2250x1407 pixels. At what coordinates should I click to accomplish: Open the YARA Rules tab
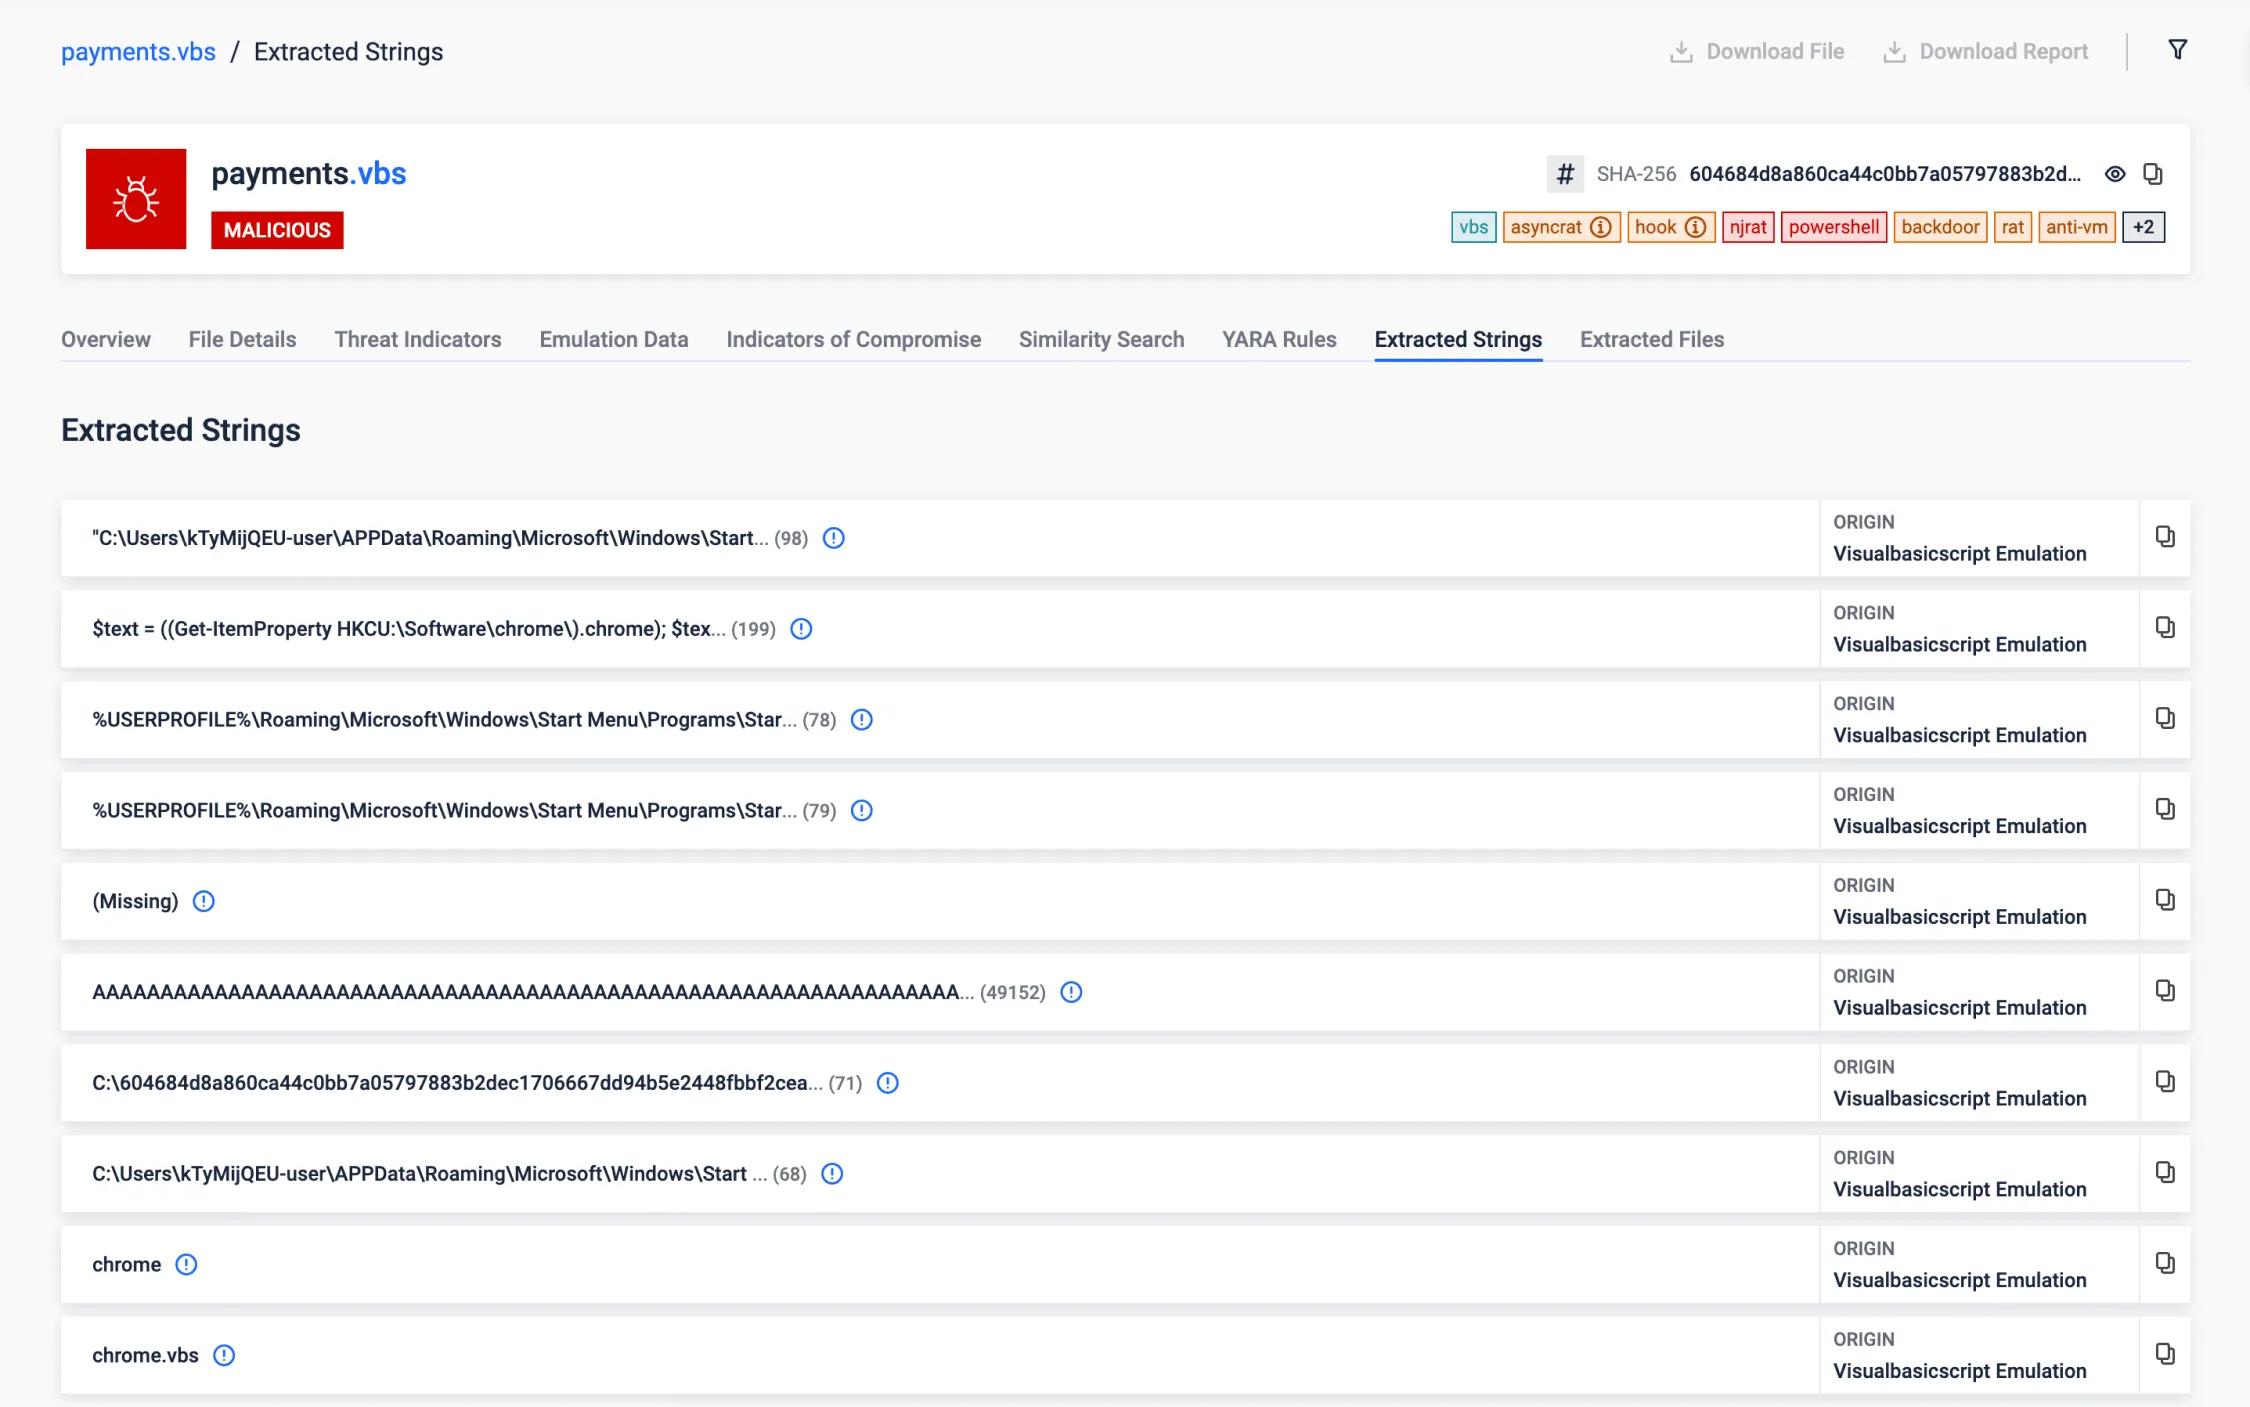(1278, 339)
